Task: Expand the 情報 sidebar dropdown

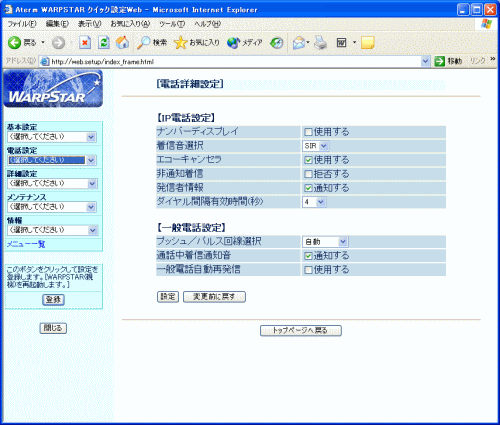Action: pos(52,230)
